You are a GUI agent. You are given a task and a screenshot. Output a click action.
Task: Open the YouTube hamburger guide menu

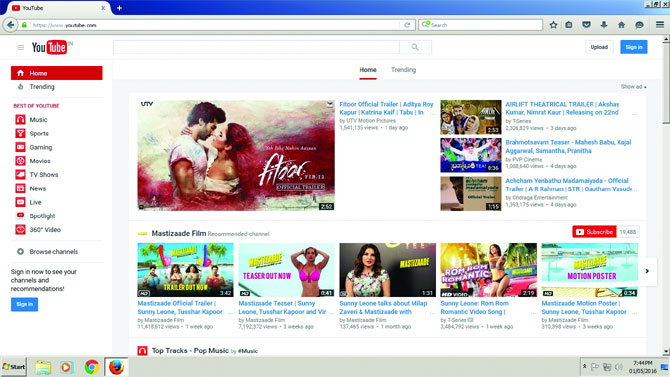pos(20,47)
